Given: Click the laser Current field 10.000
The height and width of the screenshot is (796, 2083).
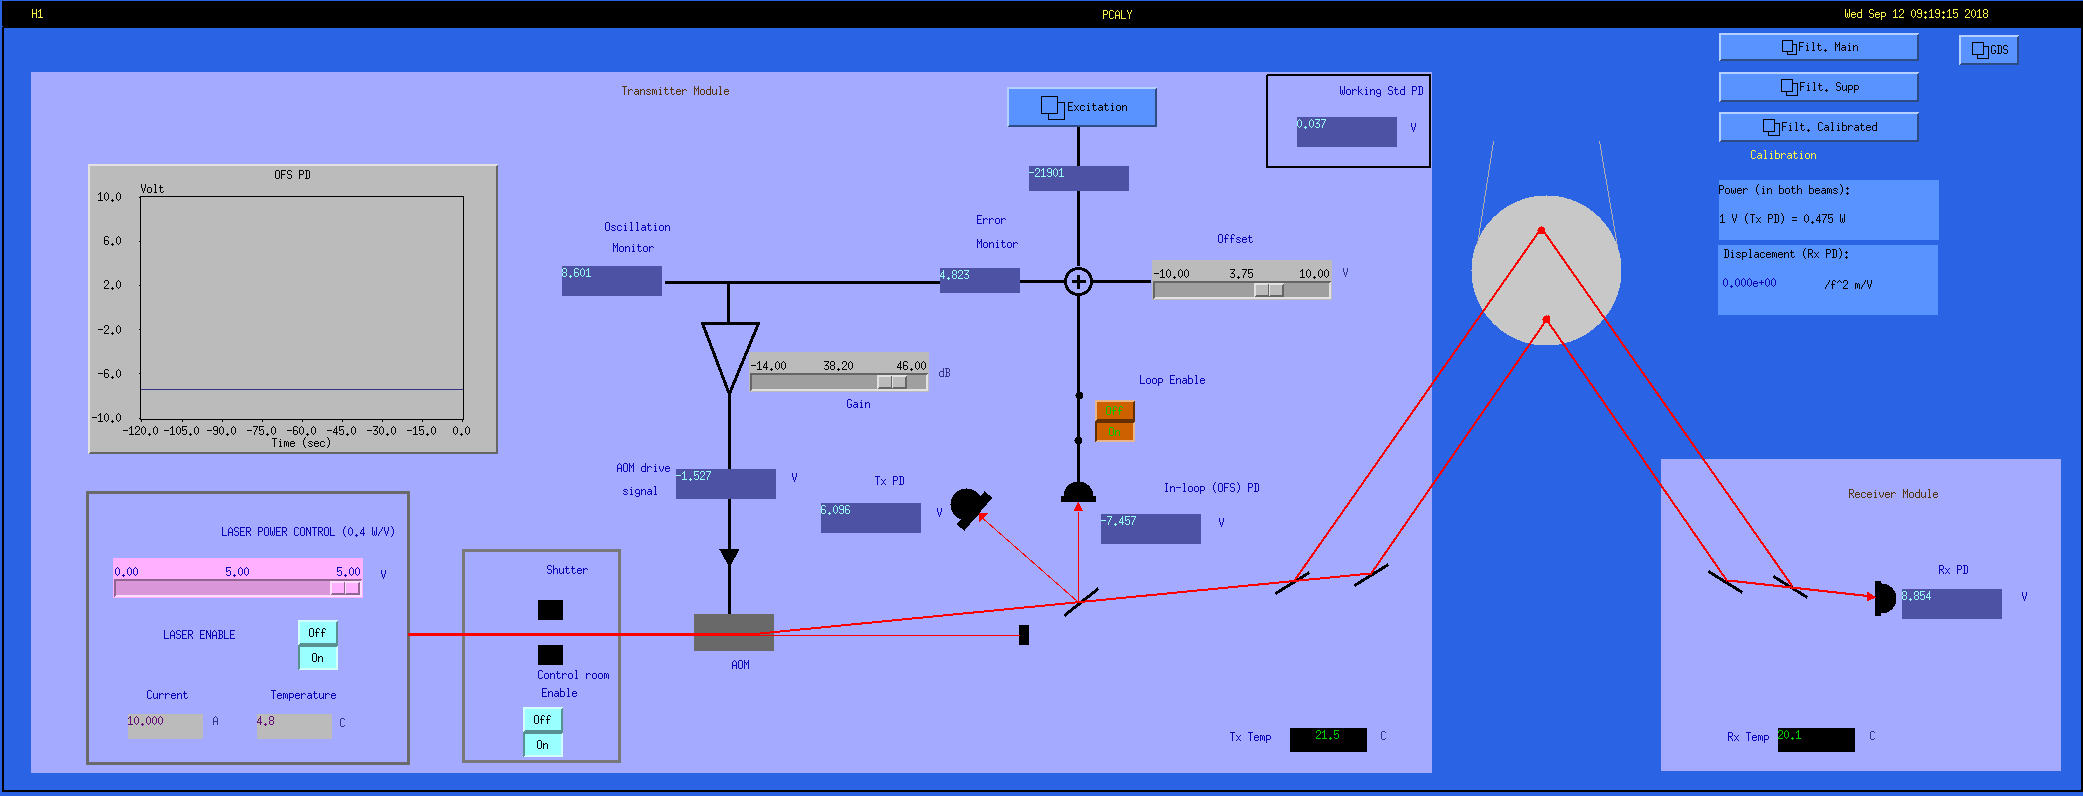Looking at the screenshot, I should pos(165,726).
